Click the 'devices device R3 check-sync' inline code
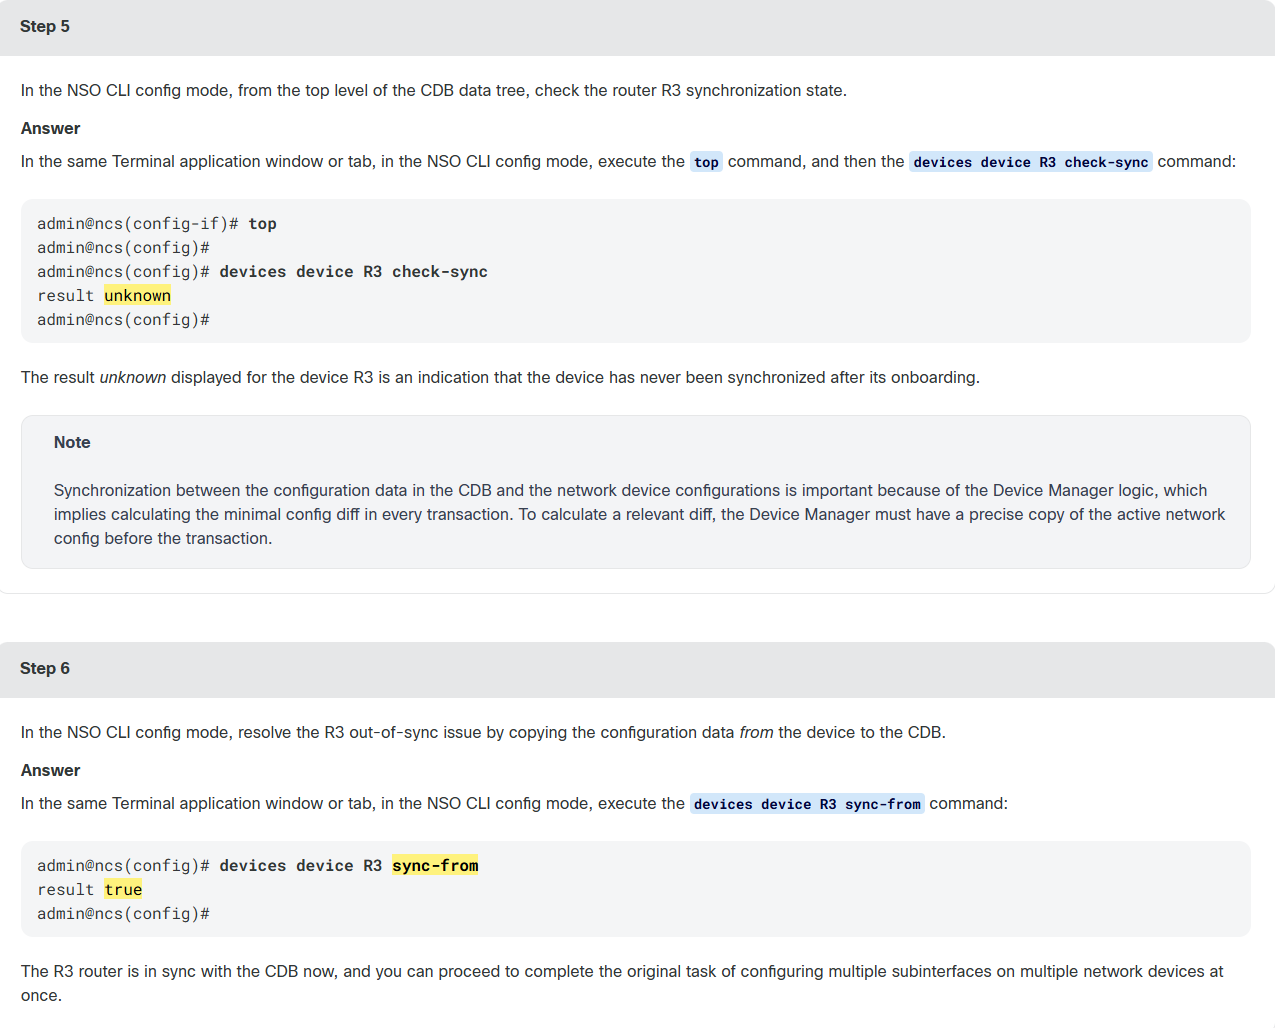Viewport: 1275px width, 1028px height. coord(1031,162)
